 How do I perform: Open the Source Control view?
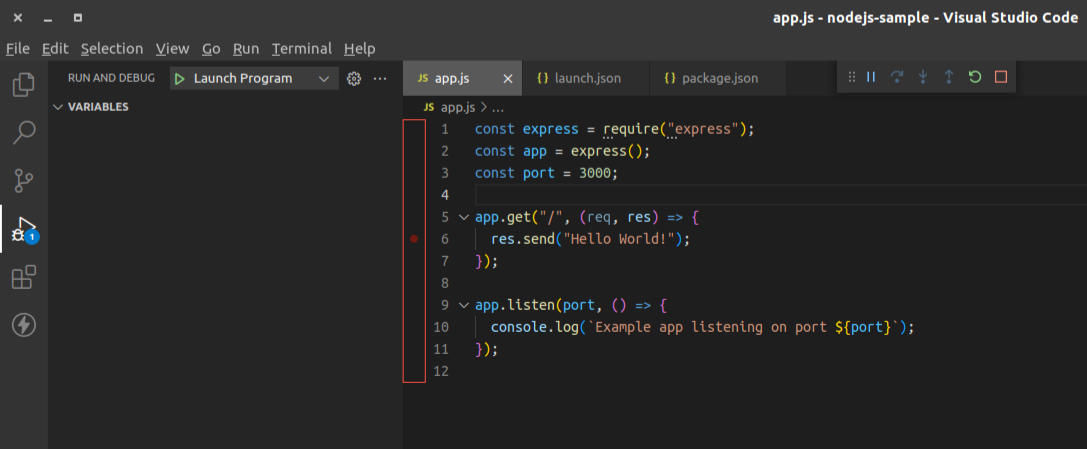click(x=24, y=180)
